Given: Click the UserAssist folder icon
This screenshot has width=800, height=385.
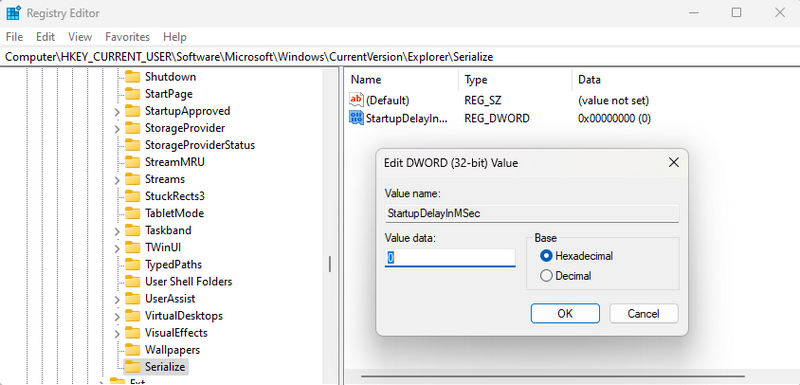Looking at the screenshot, I should (133, 298).
